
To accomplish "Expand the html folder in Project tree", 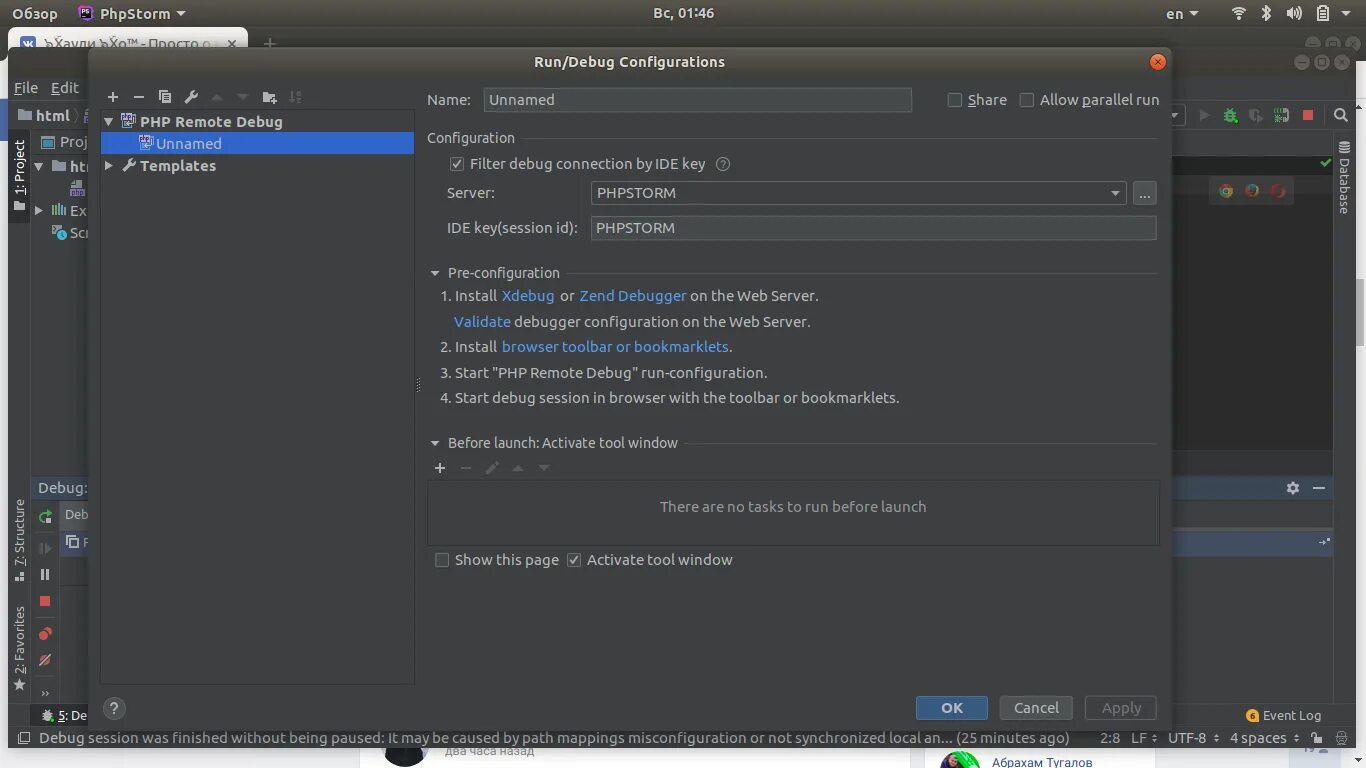I will [x=39, y=166].
